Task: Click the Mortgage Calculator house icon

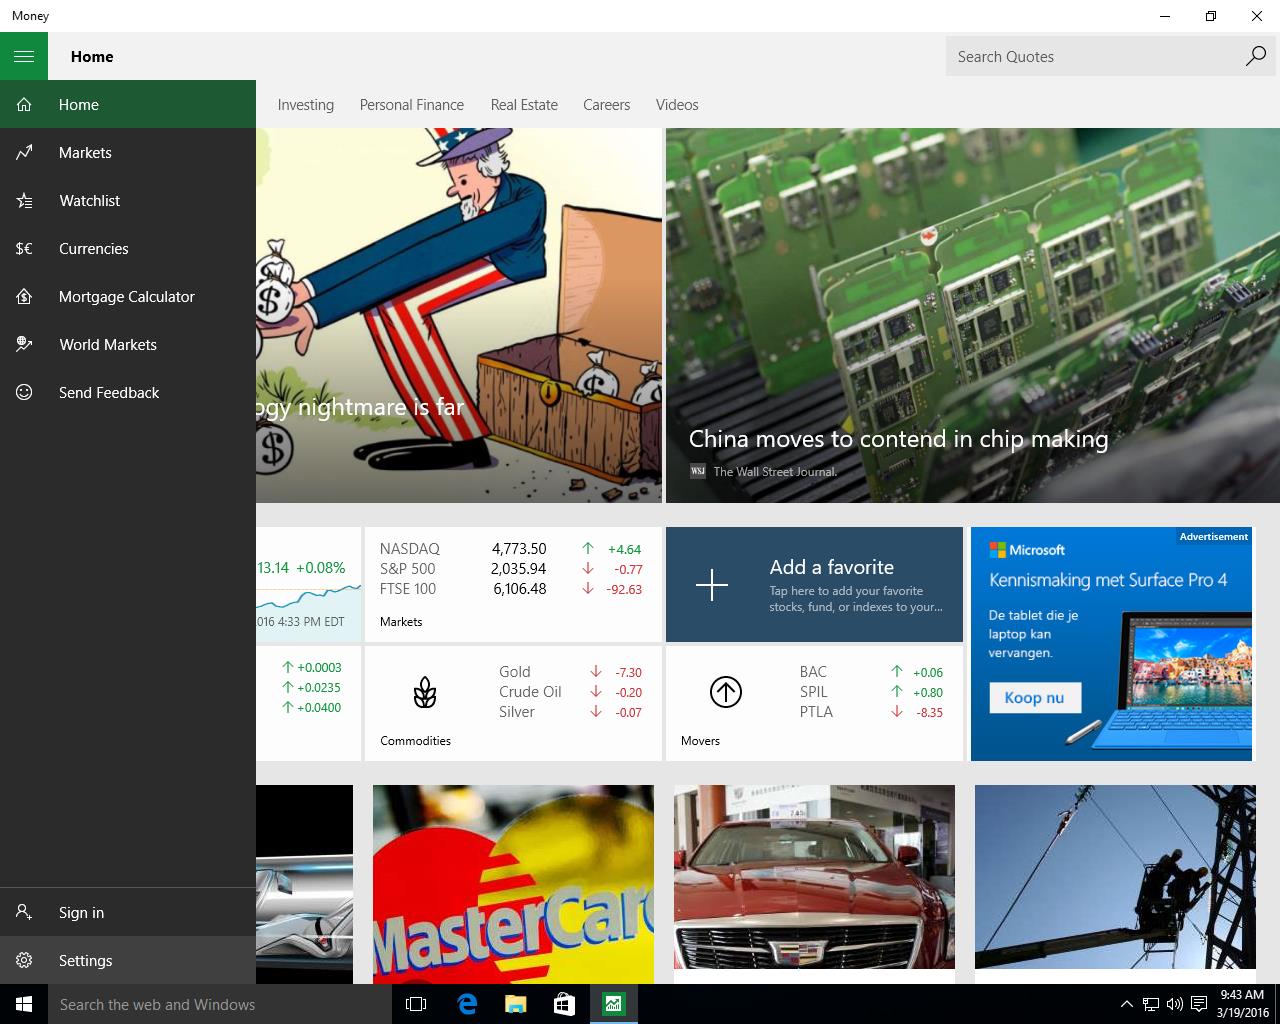Action: point(24,296)
